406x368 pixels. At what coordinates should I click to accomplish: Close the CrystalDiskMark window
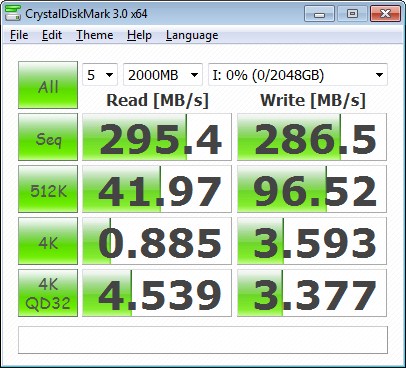coord(385,14)
